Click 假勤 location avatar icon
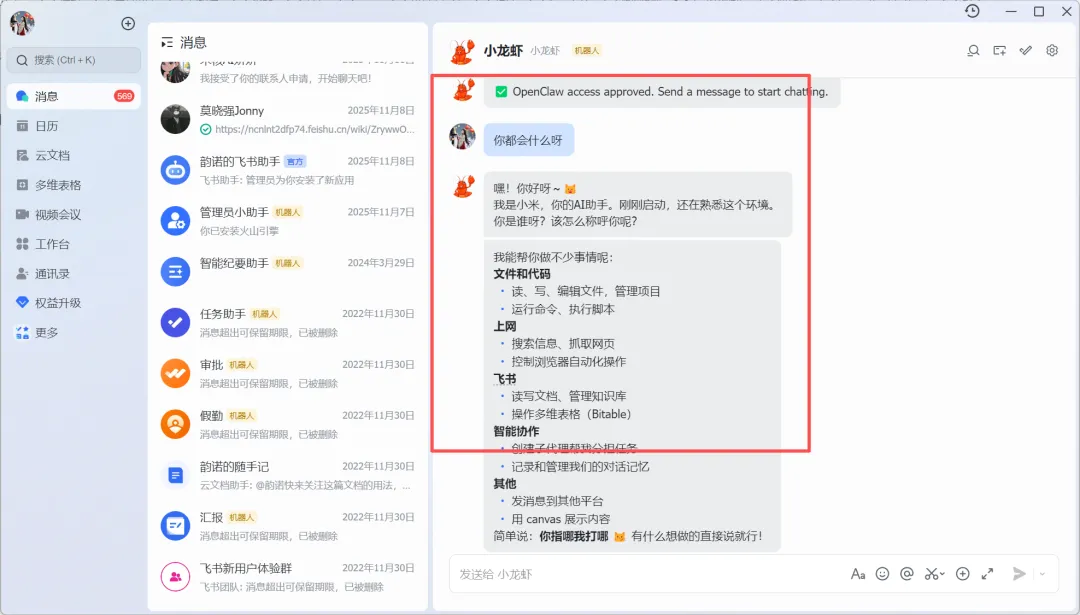The height and width of the screenshot is (615, 1080). point(176,424)
